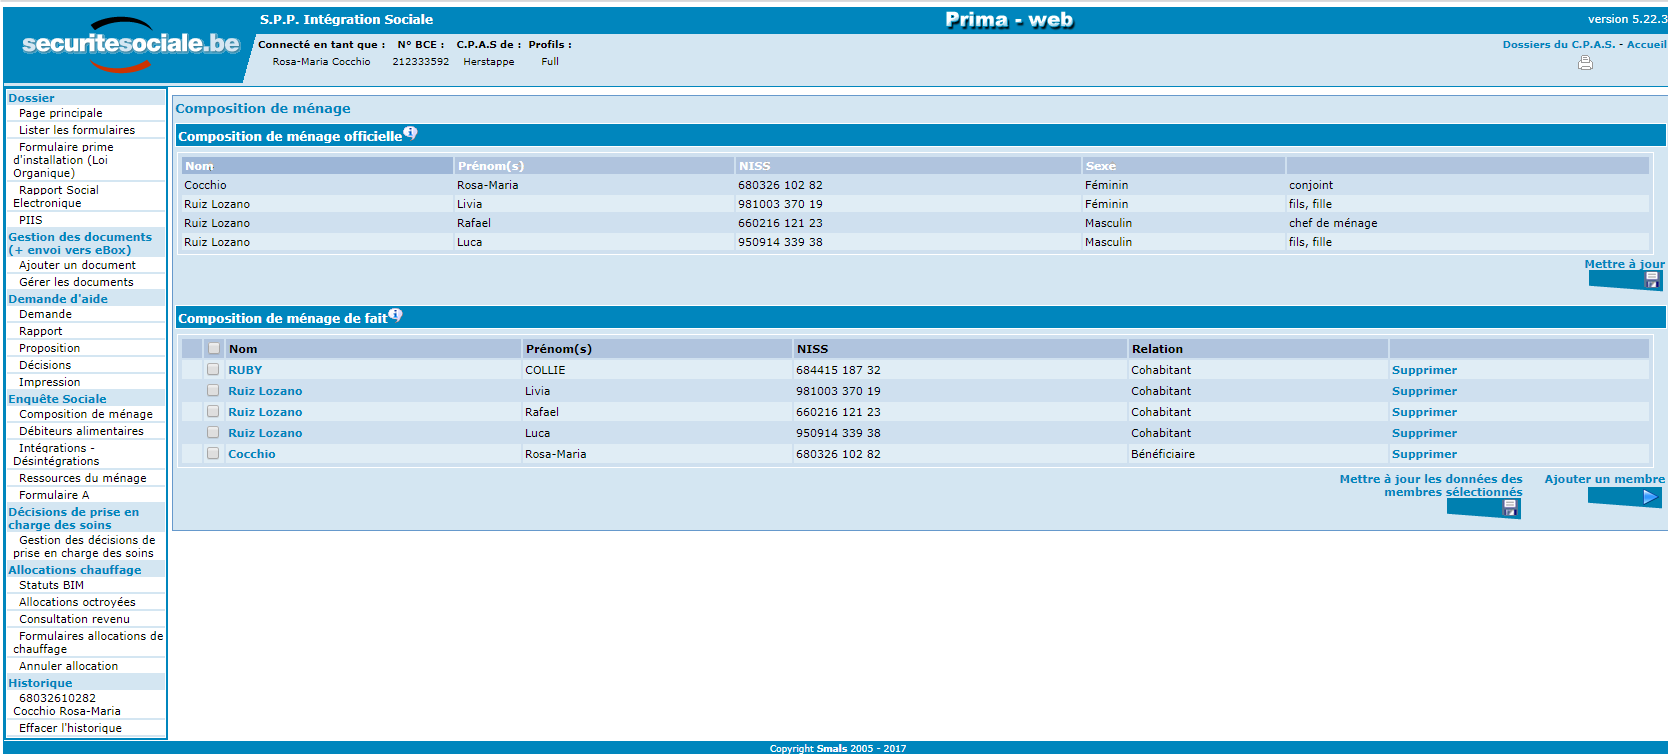Click Supprimer for Rosa-Maria
The width and height of the screenshot is (1668, 754).
click(x=1424, y=454)
